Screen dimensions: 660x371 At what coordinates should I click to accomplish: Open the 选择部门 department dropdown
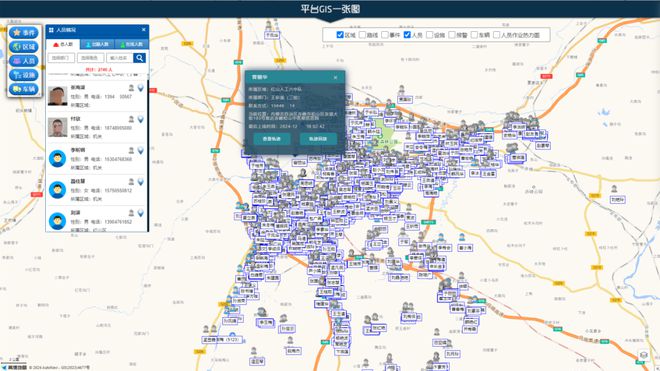point(61,58)
